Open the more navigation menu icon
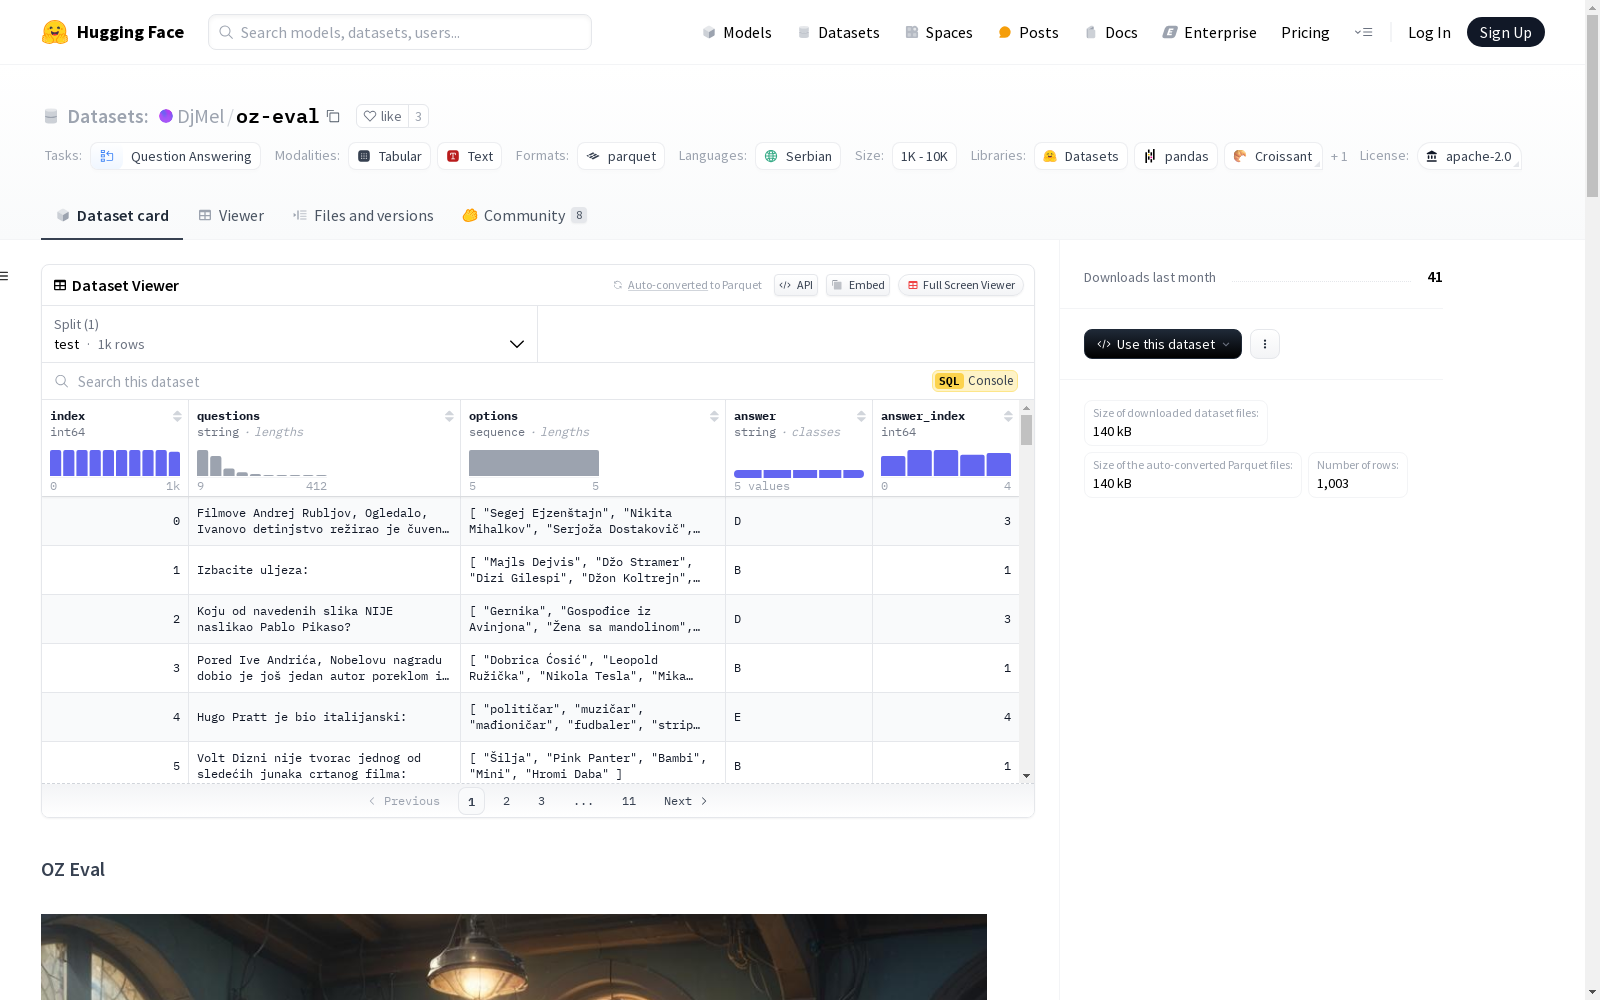This screenshot has height=1000, width=1600. [1363, 32]
